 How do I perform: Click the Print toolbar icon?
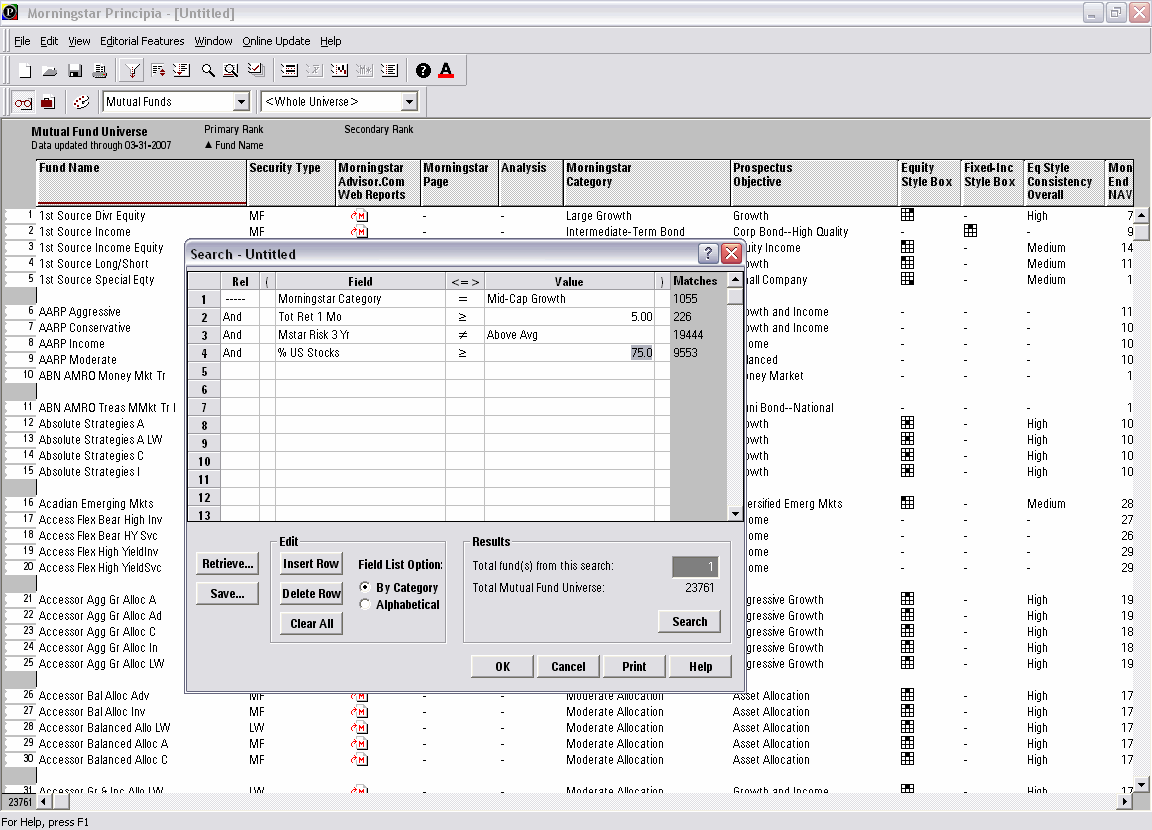(x=100, y=71)
